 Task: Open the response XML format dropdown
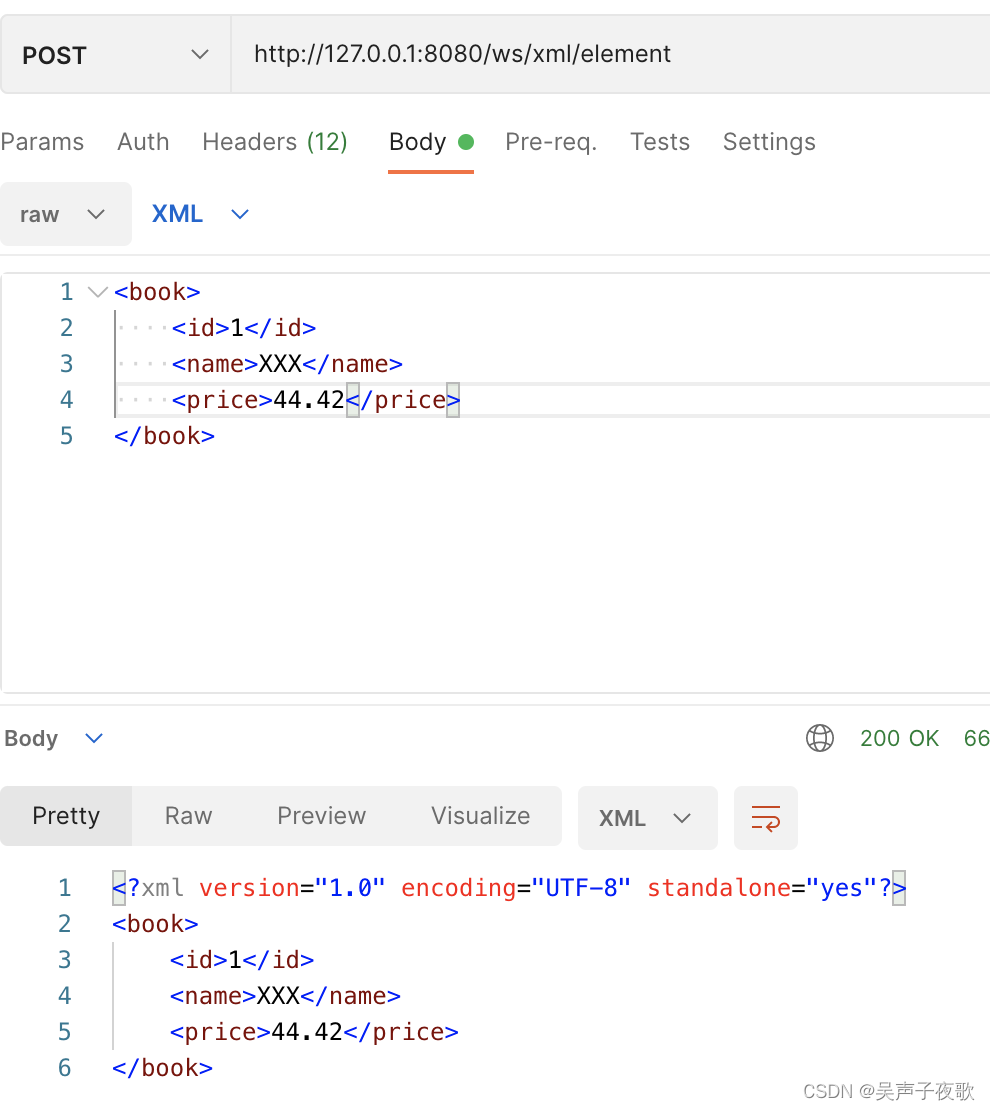click(x=647, y=818)
